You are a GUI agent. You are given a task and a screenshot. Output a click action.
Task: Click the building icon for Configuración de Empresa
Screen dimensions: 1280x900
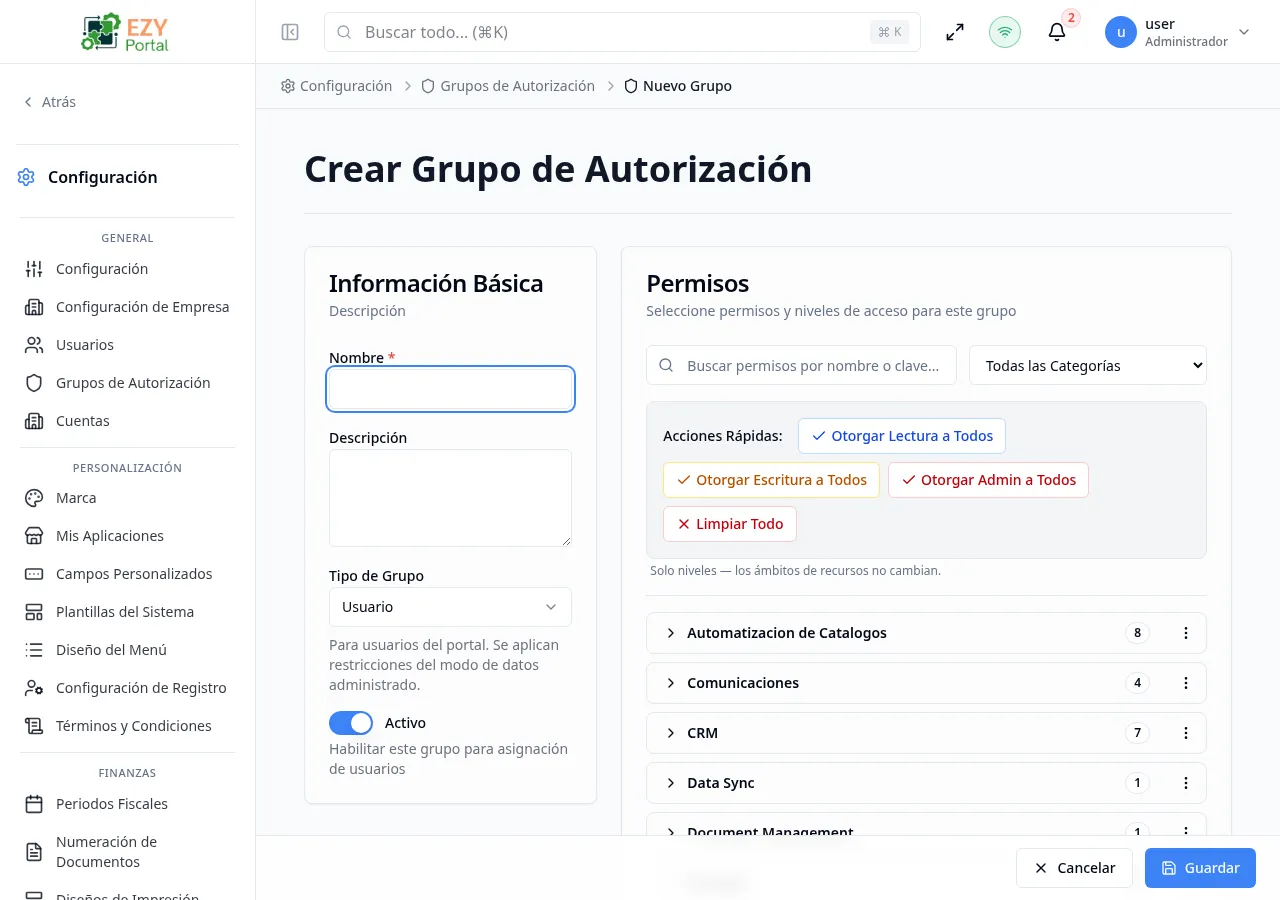tap(34, 307)
